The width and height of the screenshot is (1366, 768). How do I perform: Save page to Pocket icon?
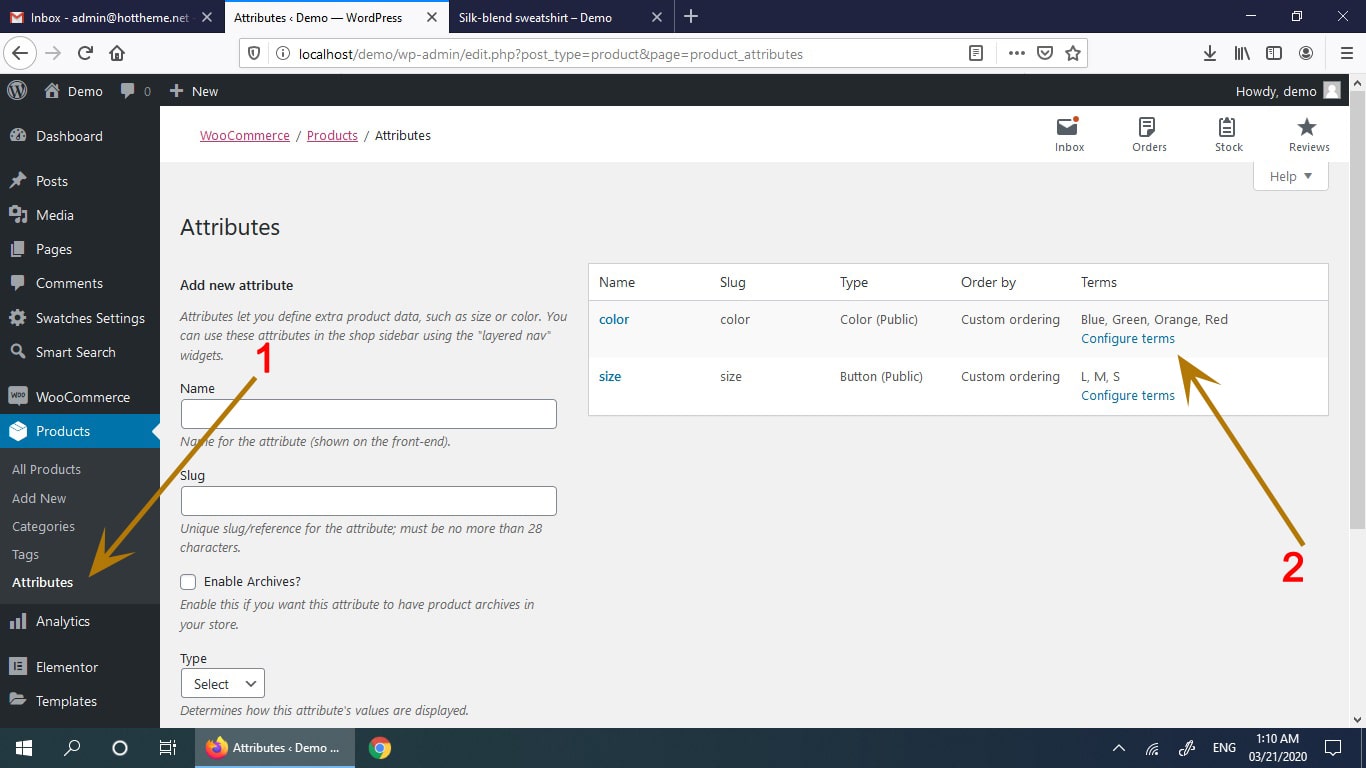(1045, 53)
